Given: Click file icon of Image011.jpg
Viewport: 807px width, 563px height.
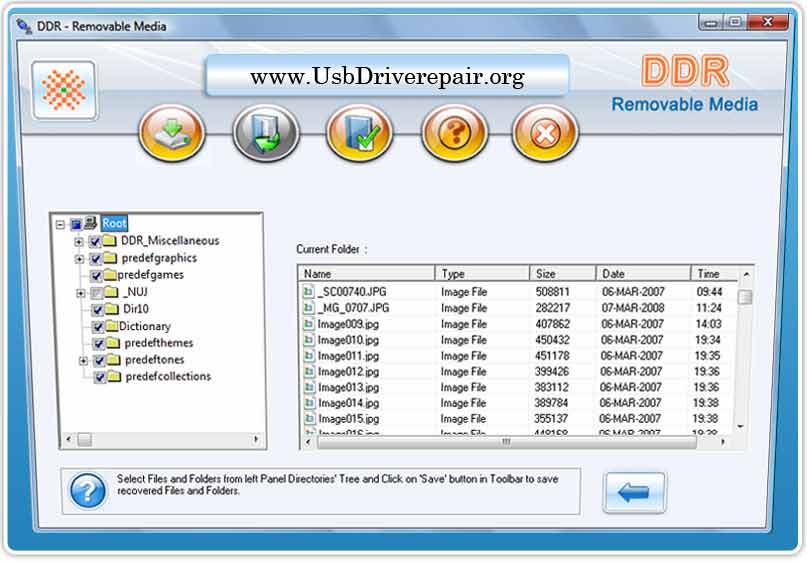Looking at the screenshot, I should pyautogui.click(x=308, y=356).
